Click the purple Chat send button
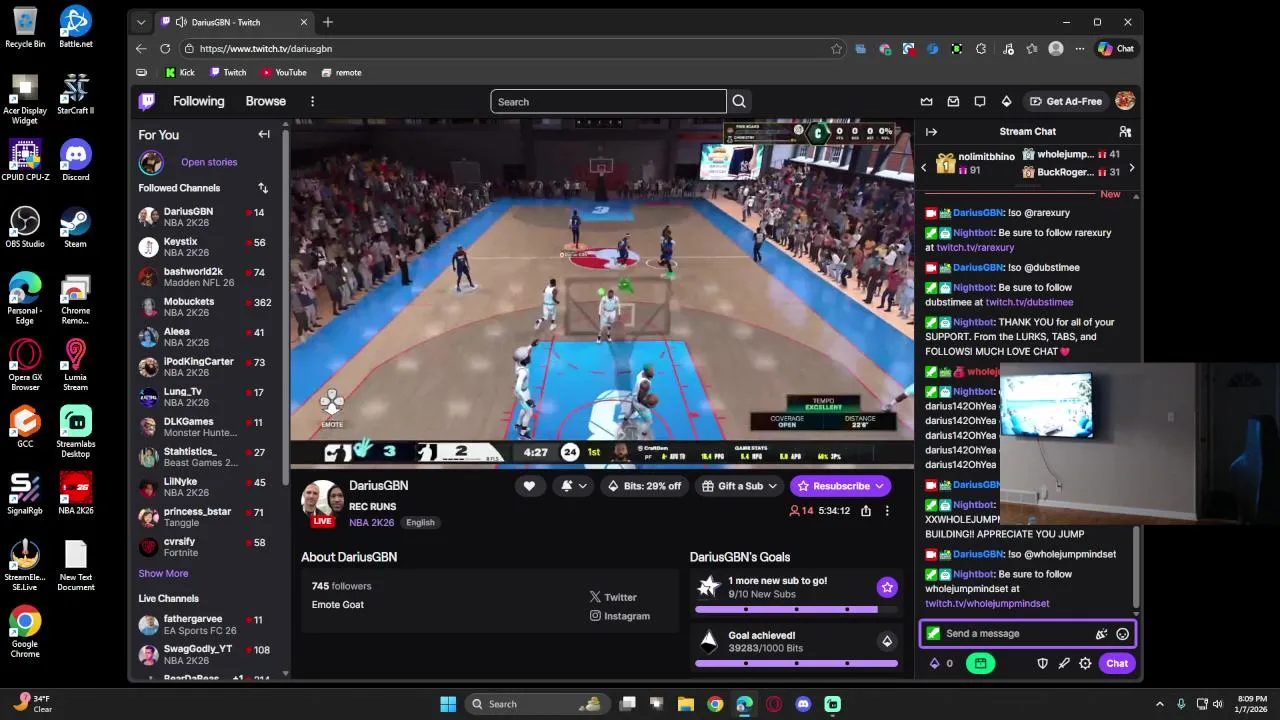Screen dimensions: 1280x720 pos(1117,663)
